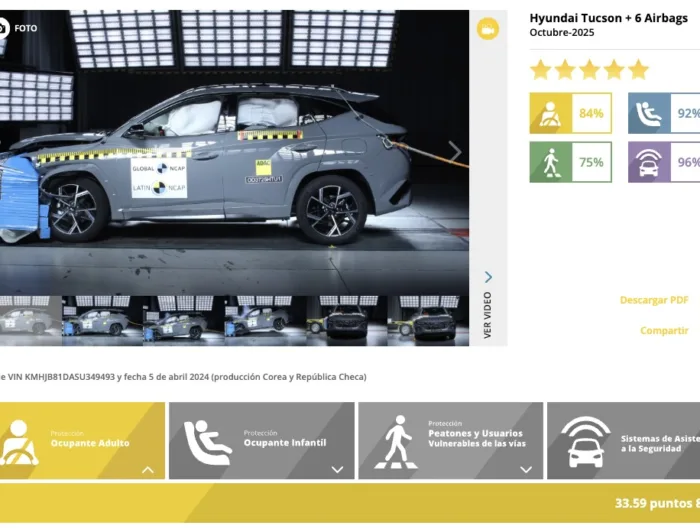This screenshot has height=529, width=700.
Task: Click the seatbelt driver icon in Ocupante Adulto
Action: (x=20, y=442)
